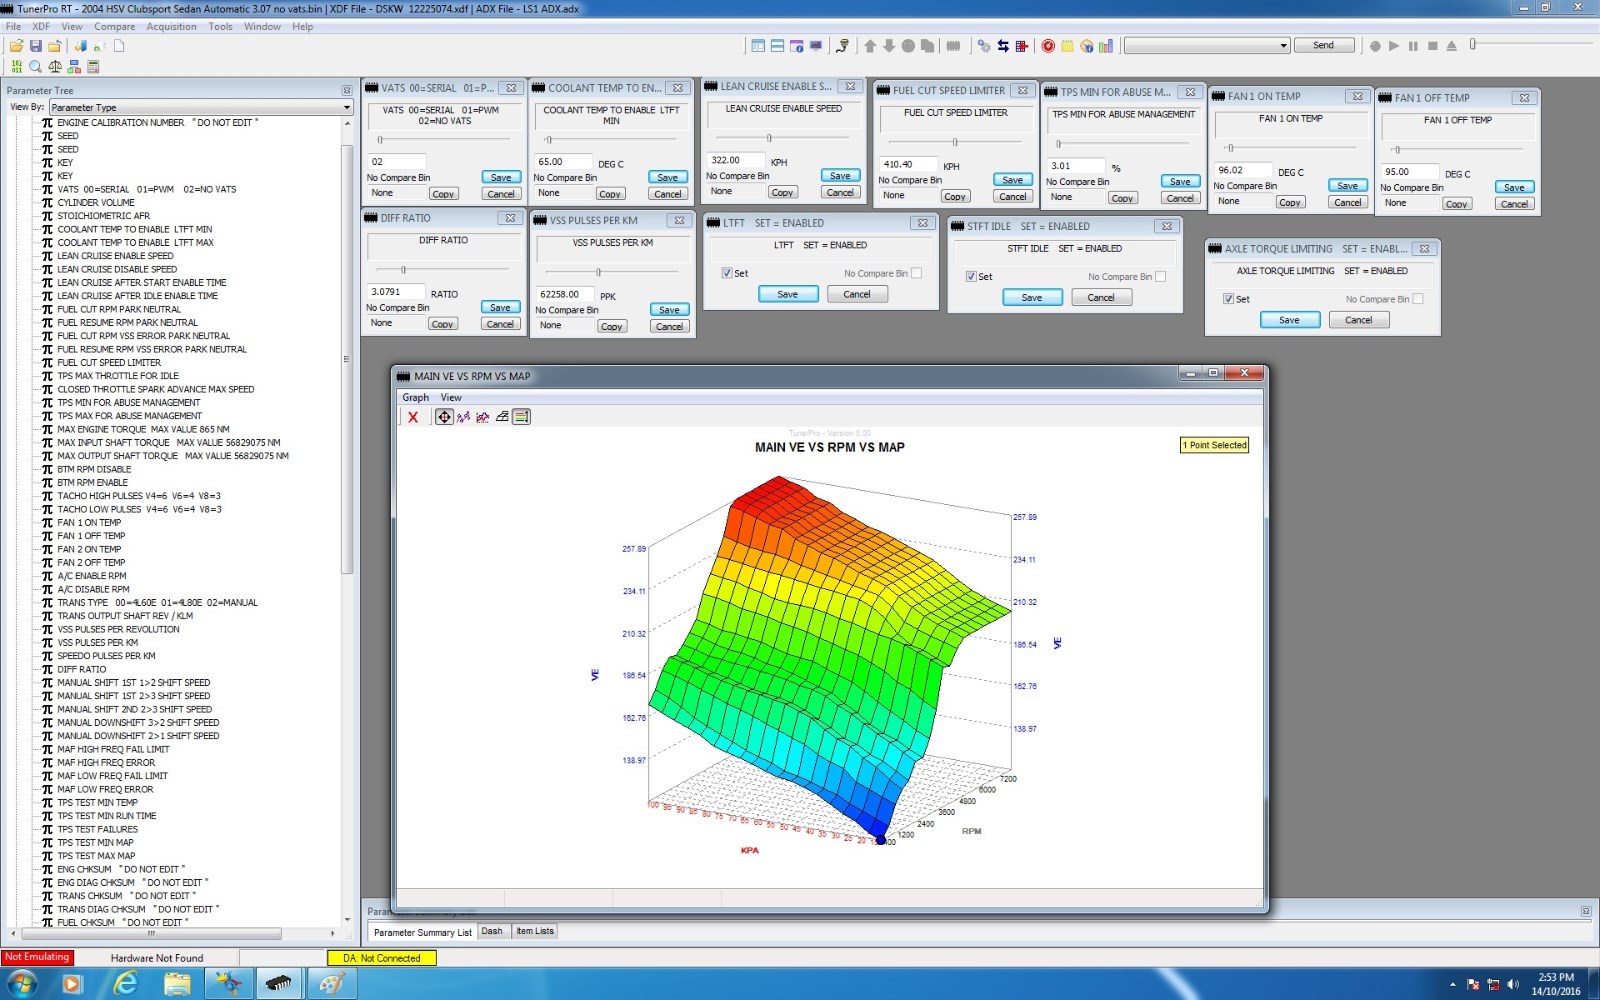Image resolution: width=1600 pixels, height=1000 pixels.
Task: Switch to the Dash tab
Action: pos(492,931)
